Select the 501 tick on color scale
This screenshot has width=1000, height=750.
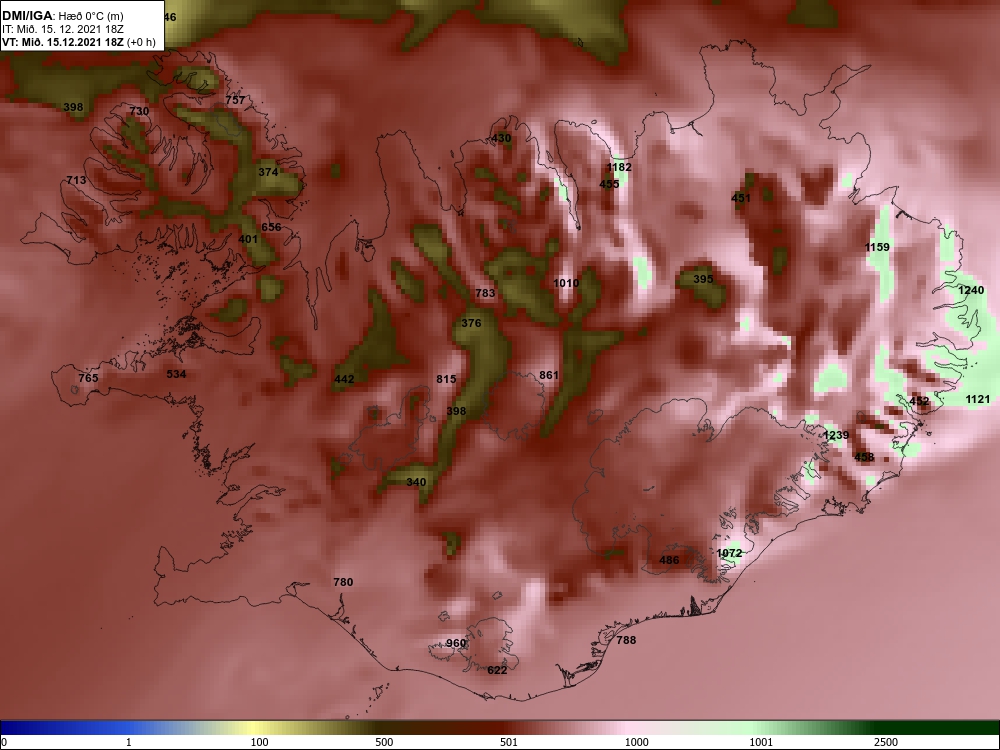pyautogui.click(x=509, y=742)
